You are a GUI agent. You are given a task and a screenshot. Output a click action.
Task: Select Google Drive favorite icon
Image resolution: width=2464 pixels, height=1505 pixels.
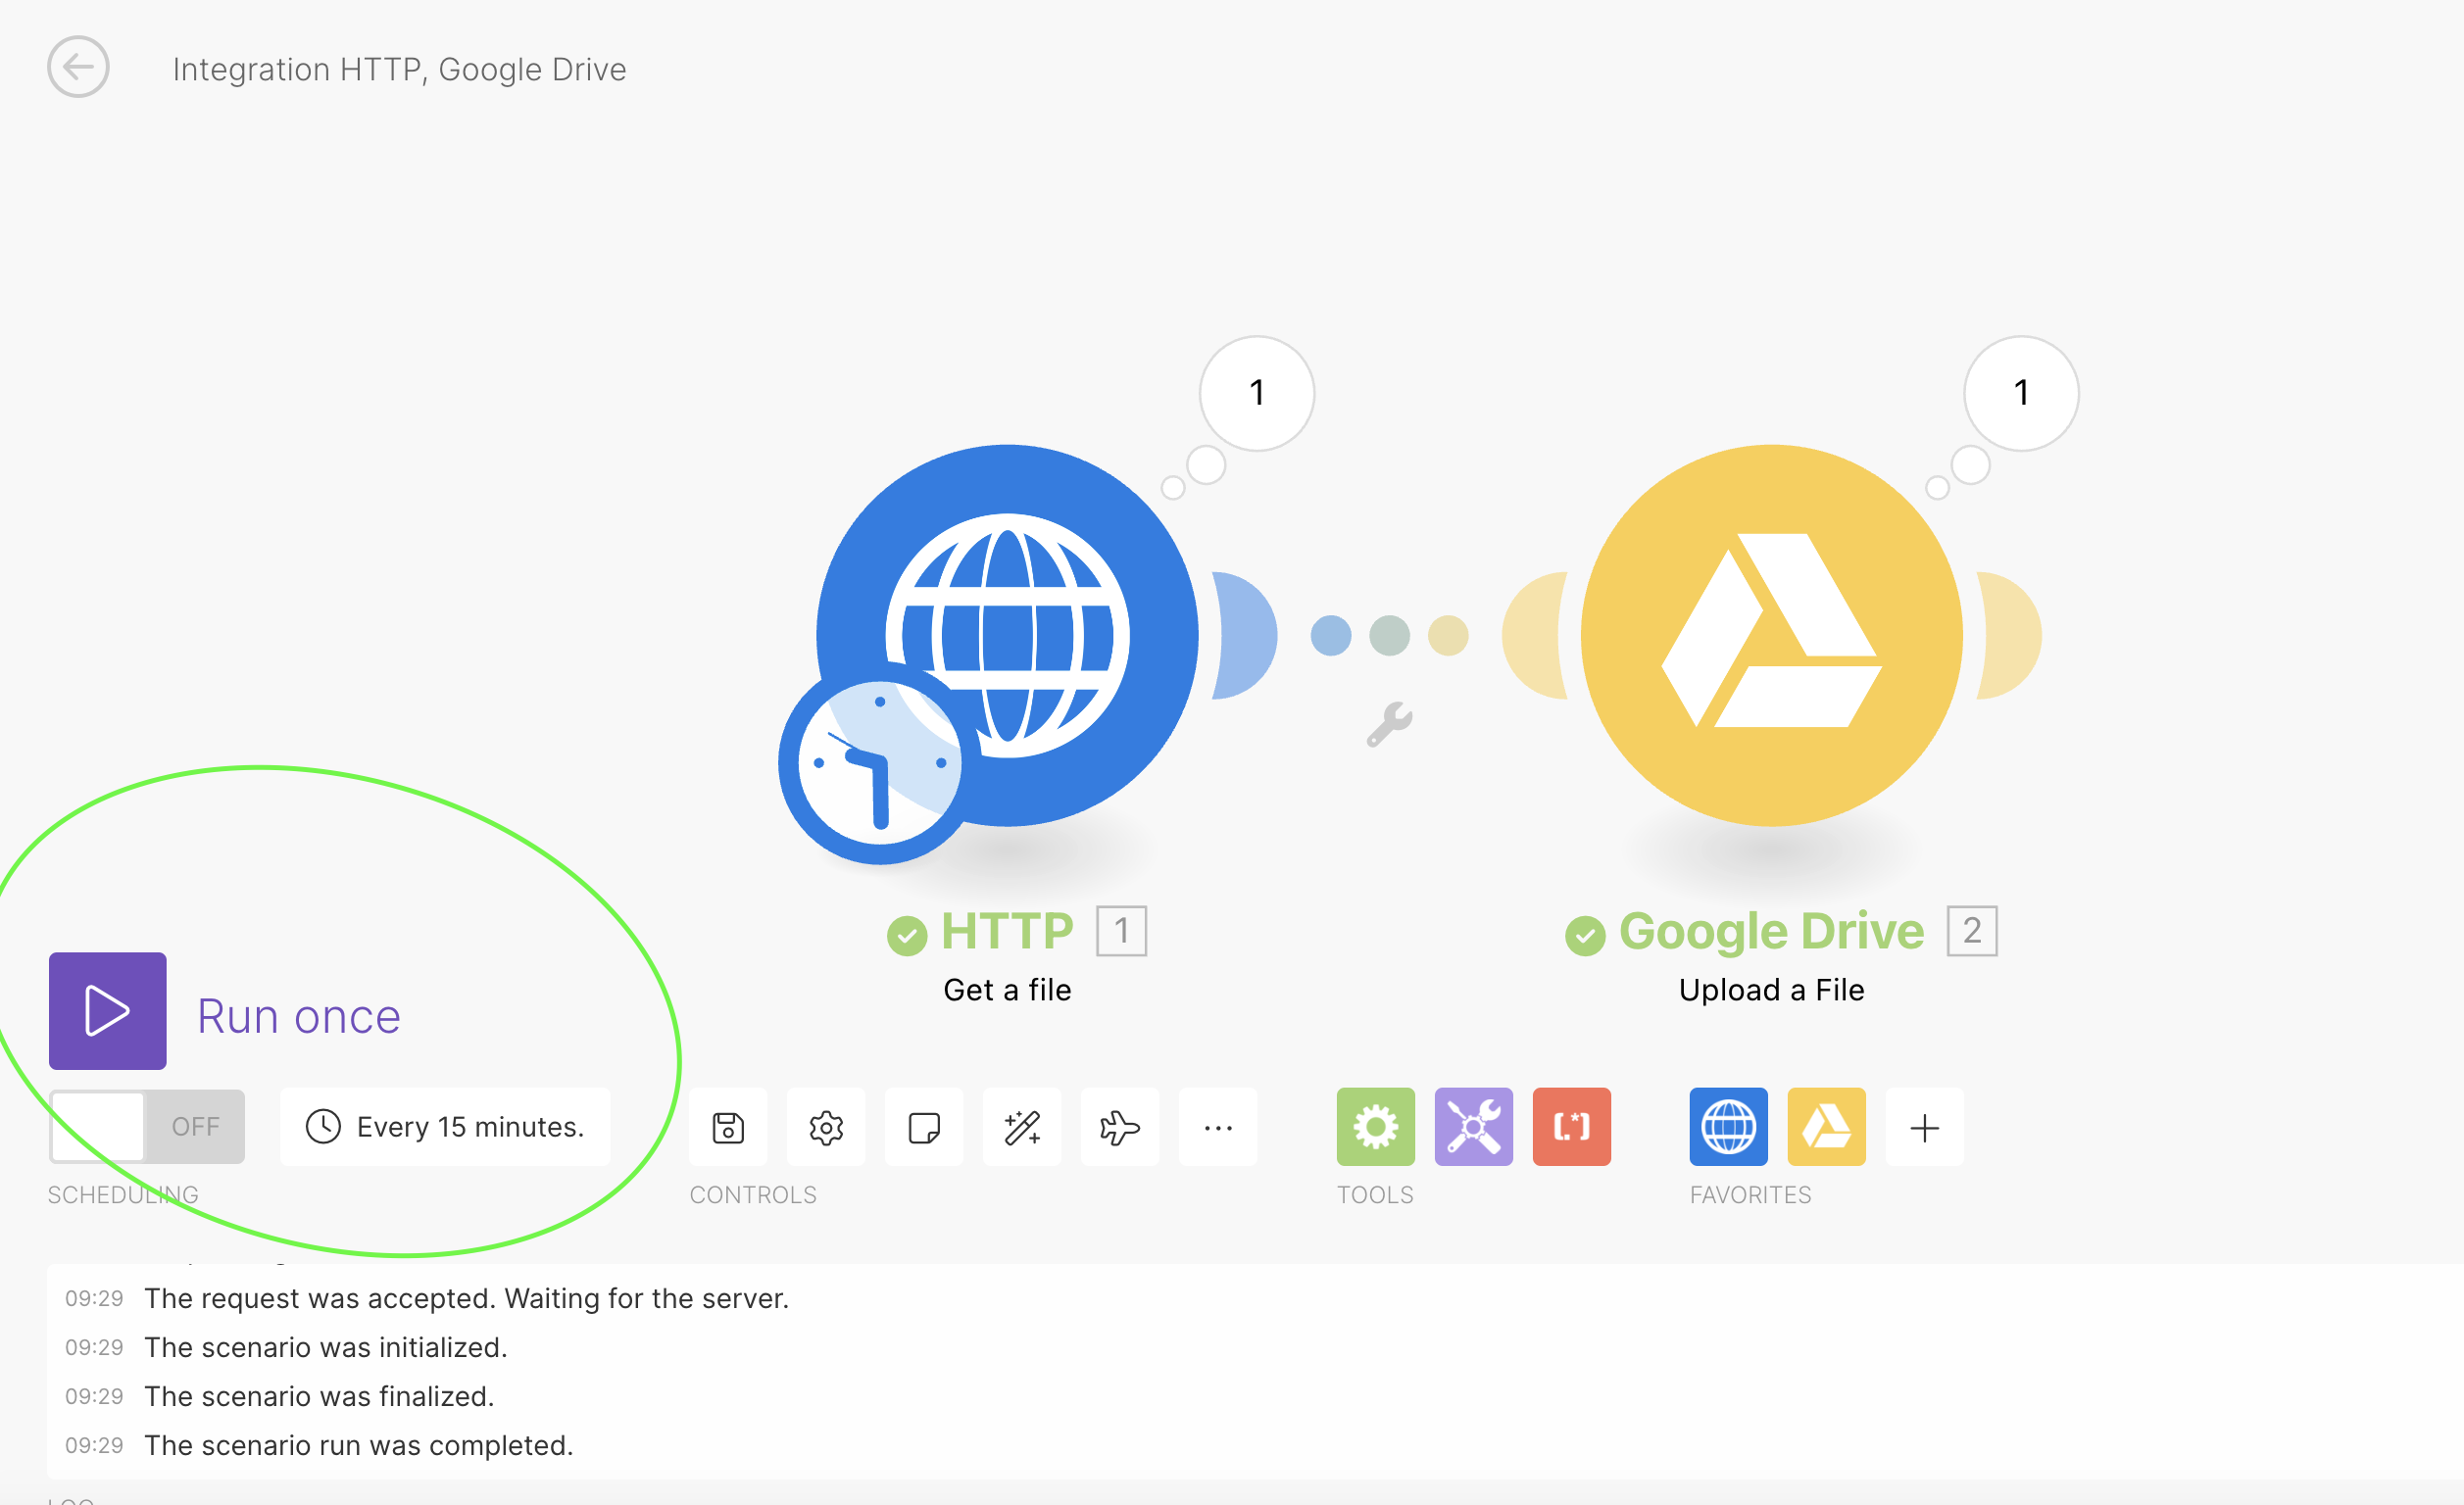(x=1827, y=1127)
